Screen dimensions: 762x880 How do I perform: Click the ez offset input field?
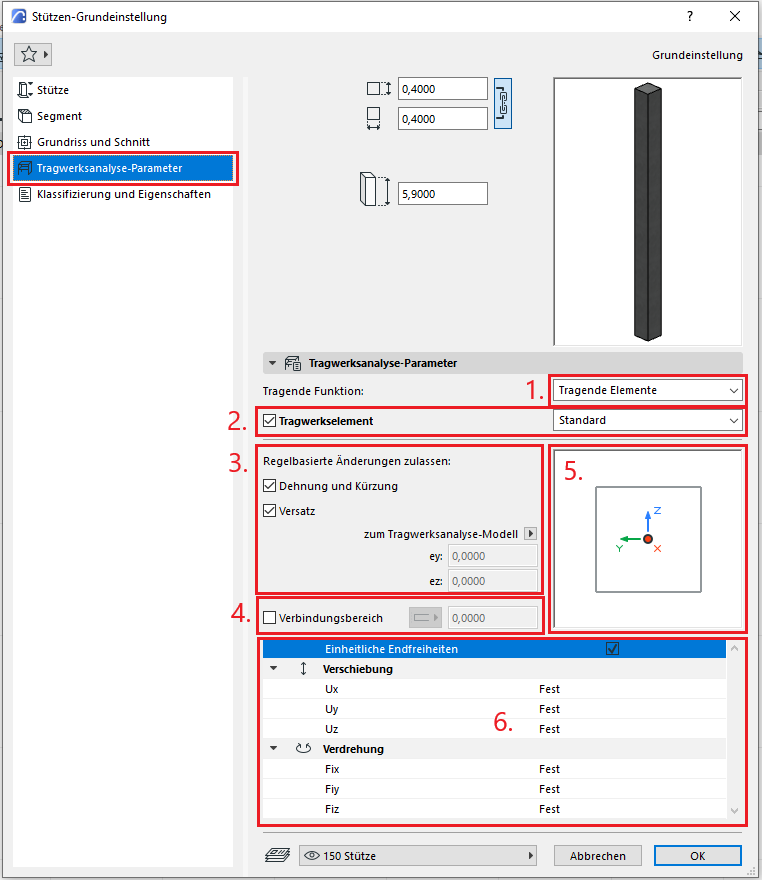pos(493,581)
